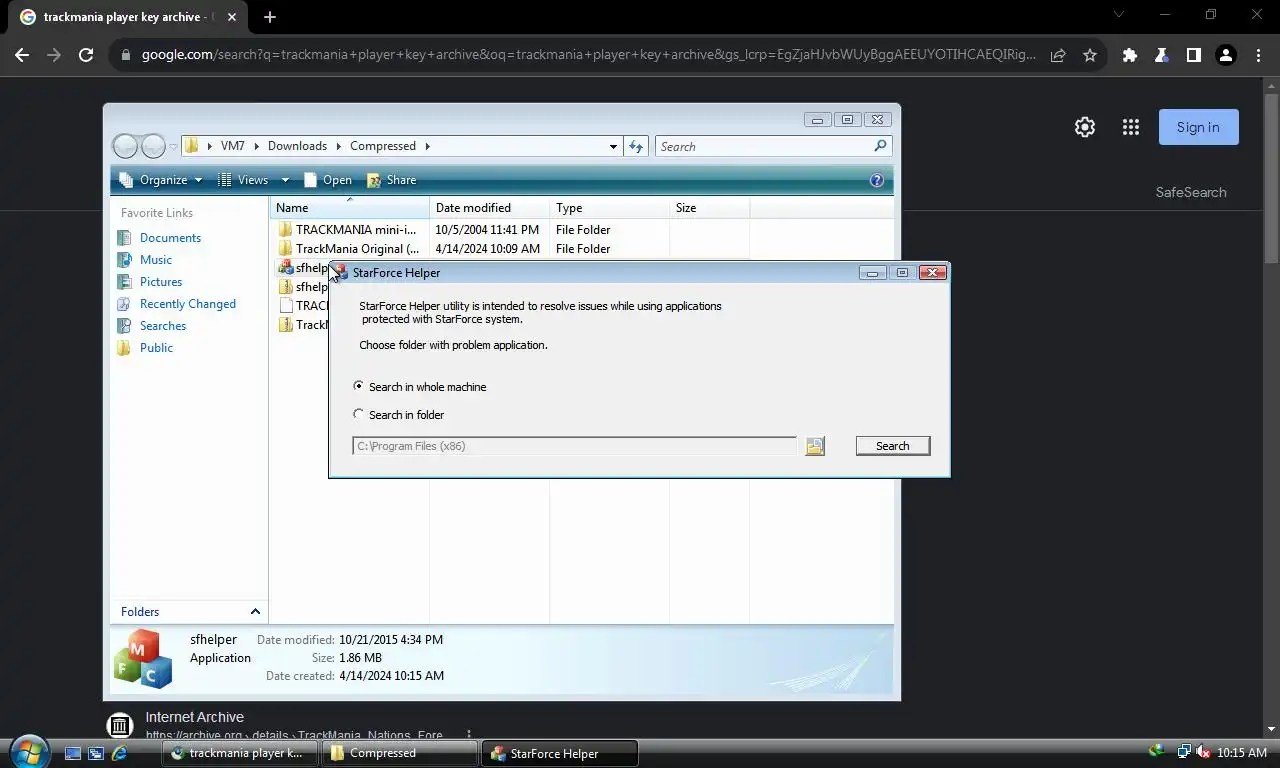This screenshot has width=1280, height=768.
Task: Reload the Chrome page
Action: pos(86,55)
